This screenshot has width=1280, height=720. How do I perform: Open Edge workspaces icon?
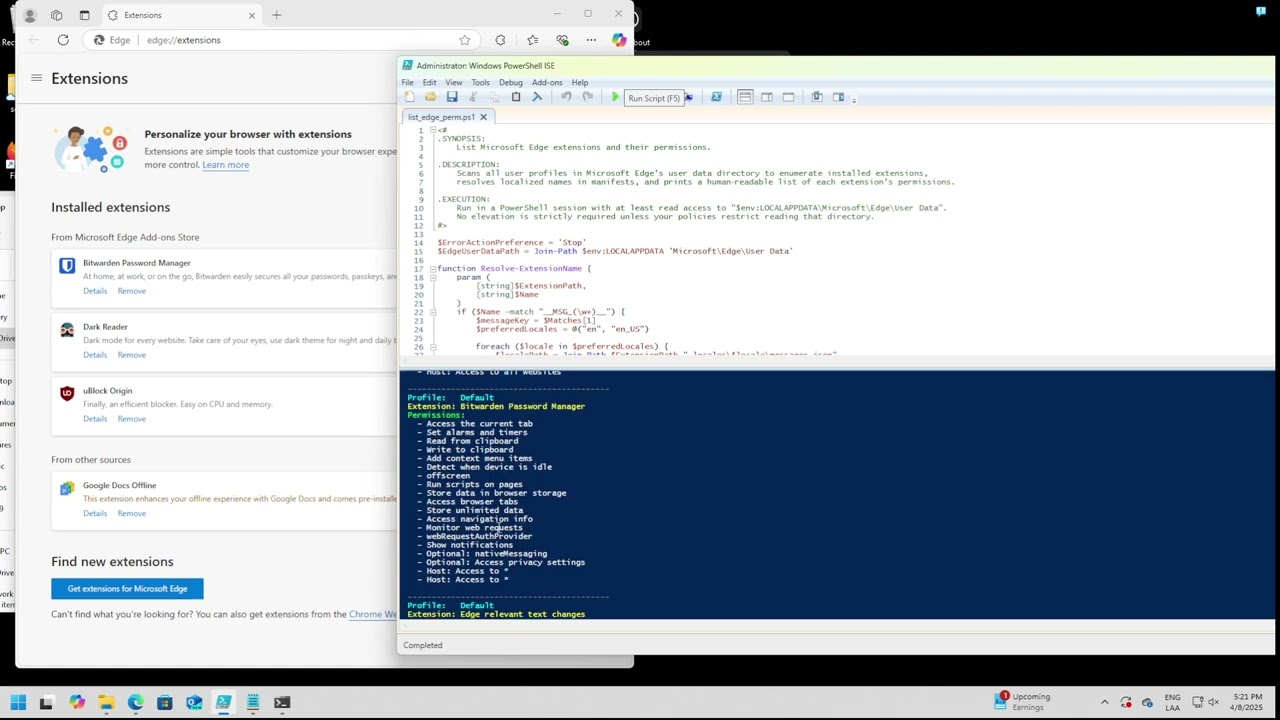click(56, 15)
